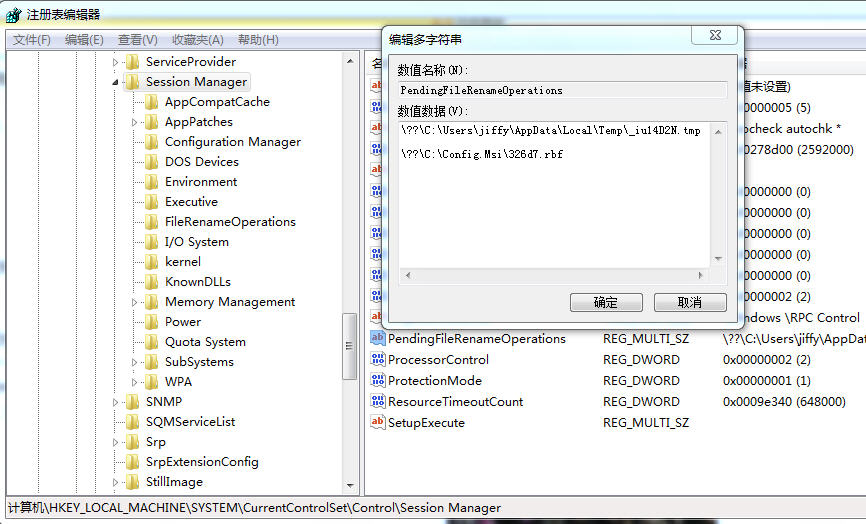Open the 编辑(E) menu
Viewport: 866px width, 524px height.
click(84, 40)
